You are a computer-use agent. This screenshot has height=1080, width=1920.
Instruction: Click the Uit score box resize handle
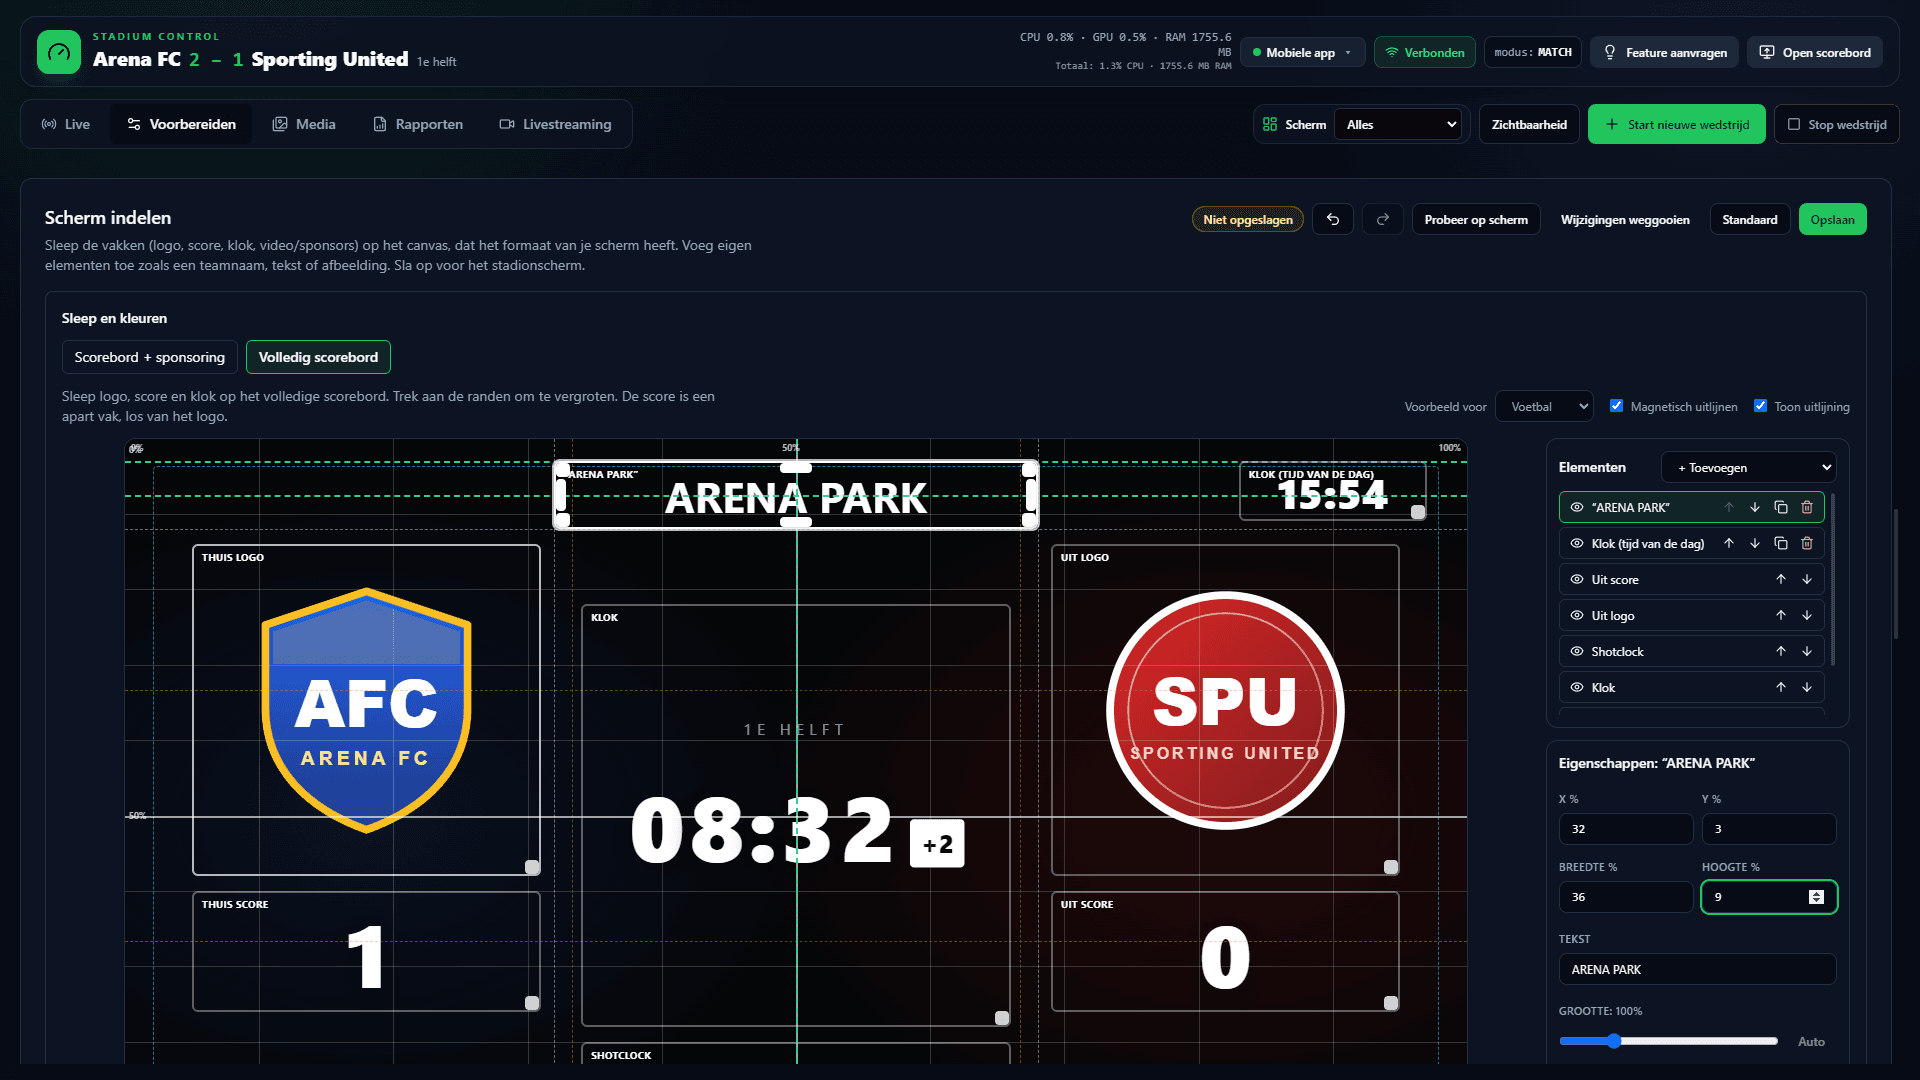click(x=1391, y=1003)
